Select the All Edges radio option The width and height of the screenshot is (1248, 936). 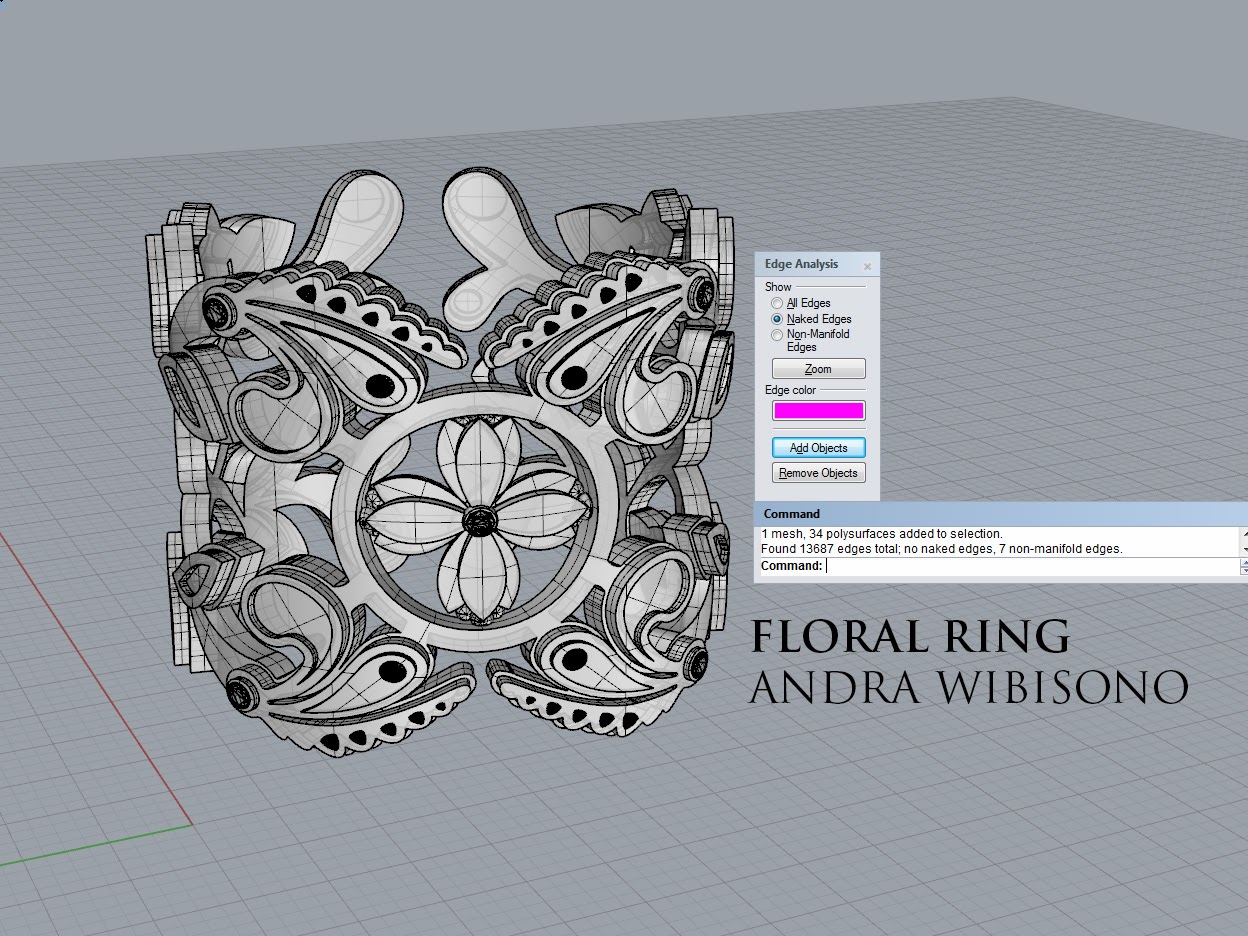pyautogui.click(x=777, y=303)
